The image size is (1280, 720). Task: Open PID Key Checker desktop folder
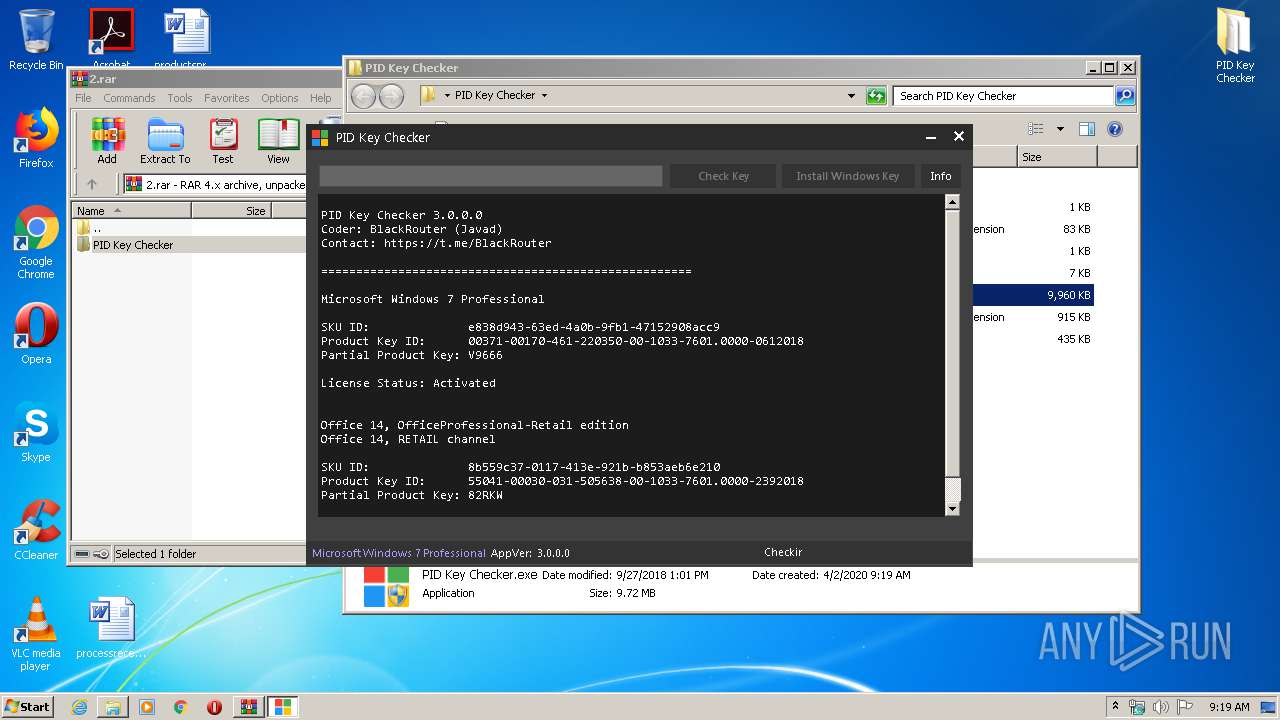[1235, 45]
